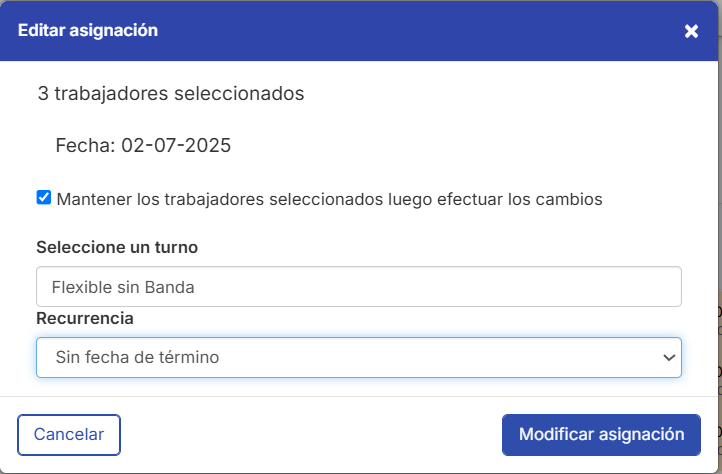Click the "3 trabajadores seleccionados" text

tap(171, 94)
